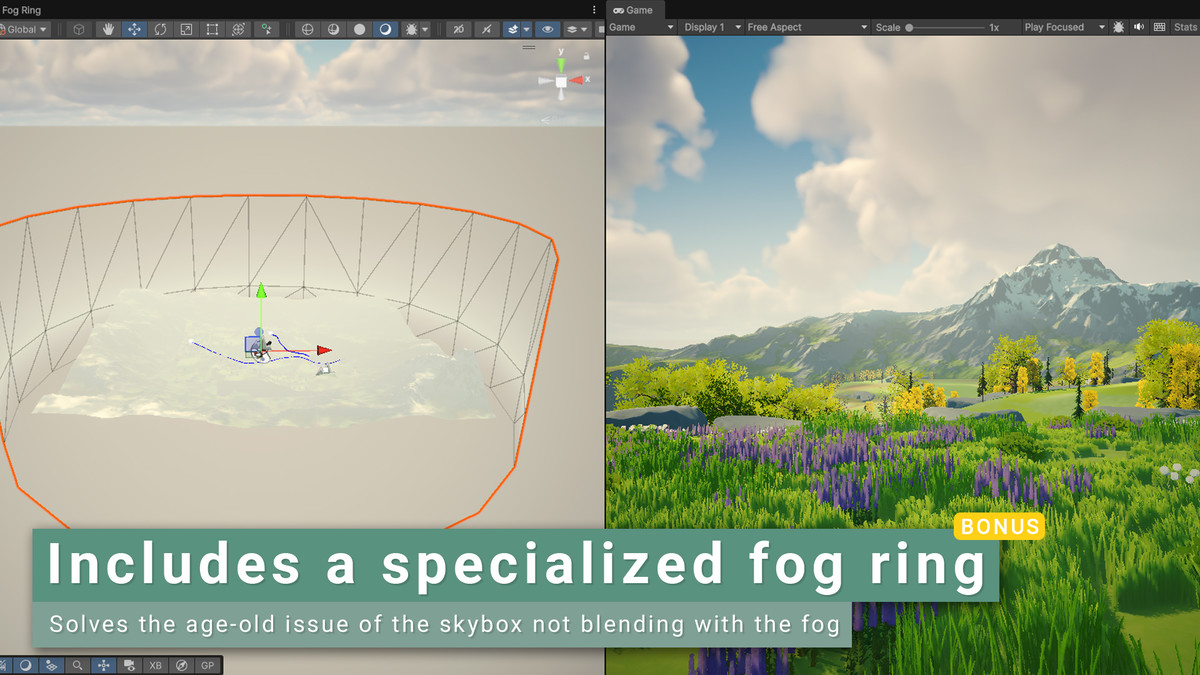Switch to the Game tab
Viewport: 1200px width, 675px height.
[633, 10]
